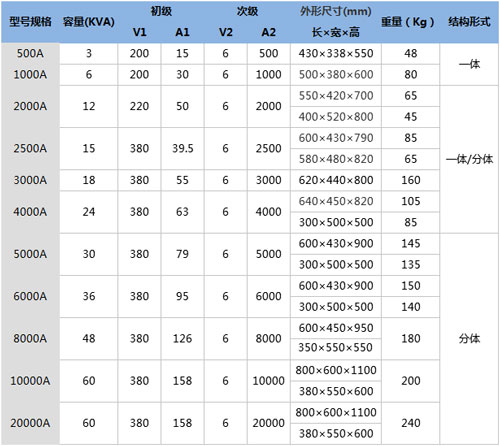
Task: Select the 5000A model cell
Action: [30, 254]
